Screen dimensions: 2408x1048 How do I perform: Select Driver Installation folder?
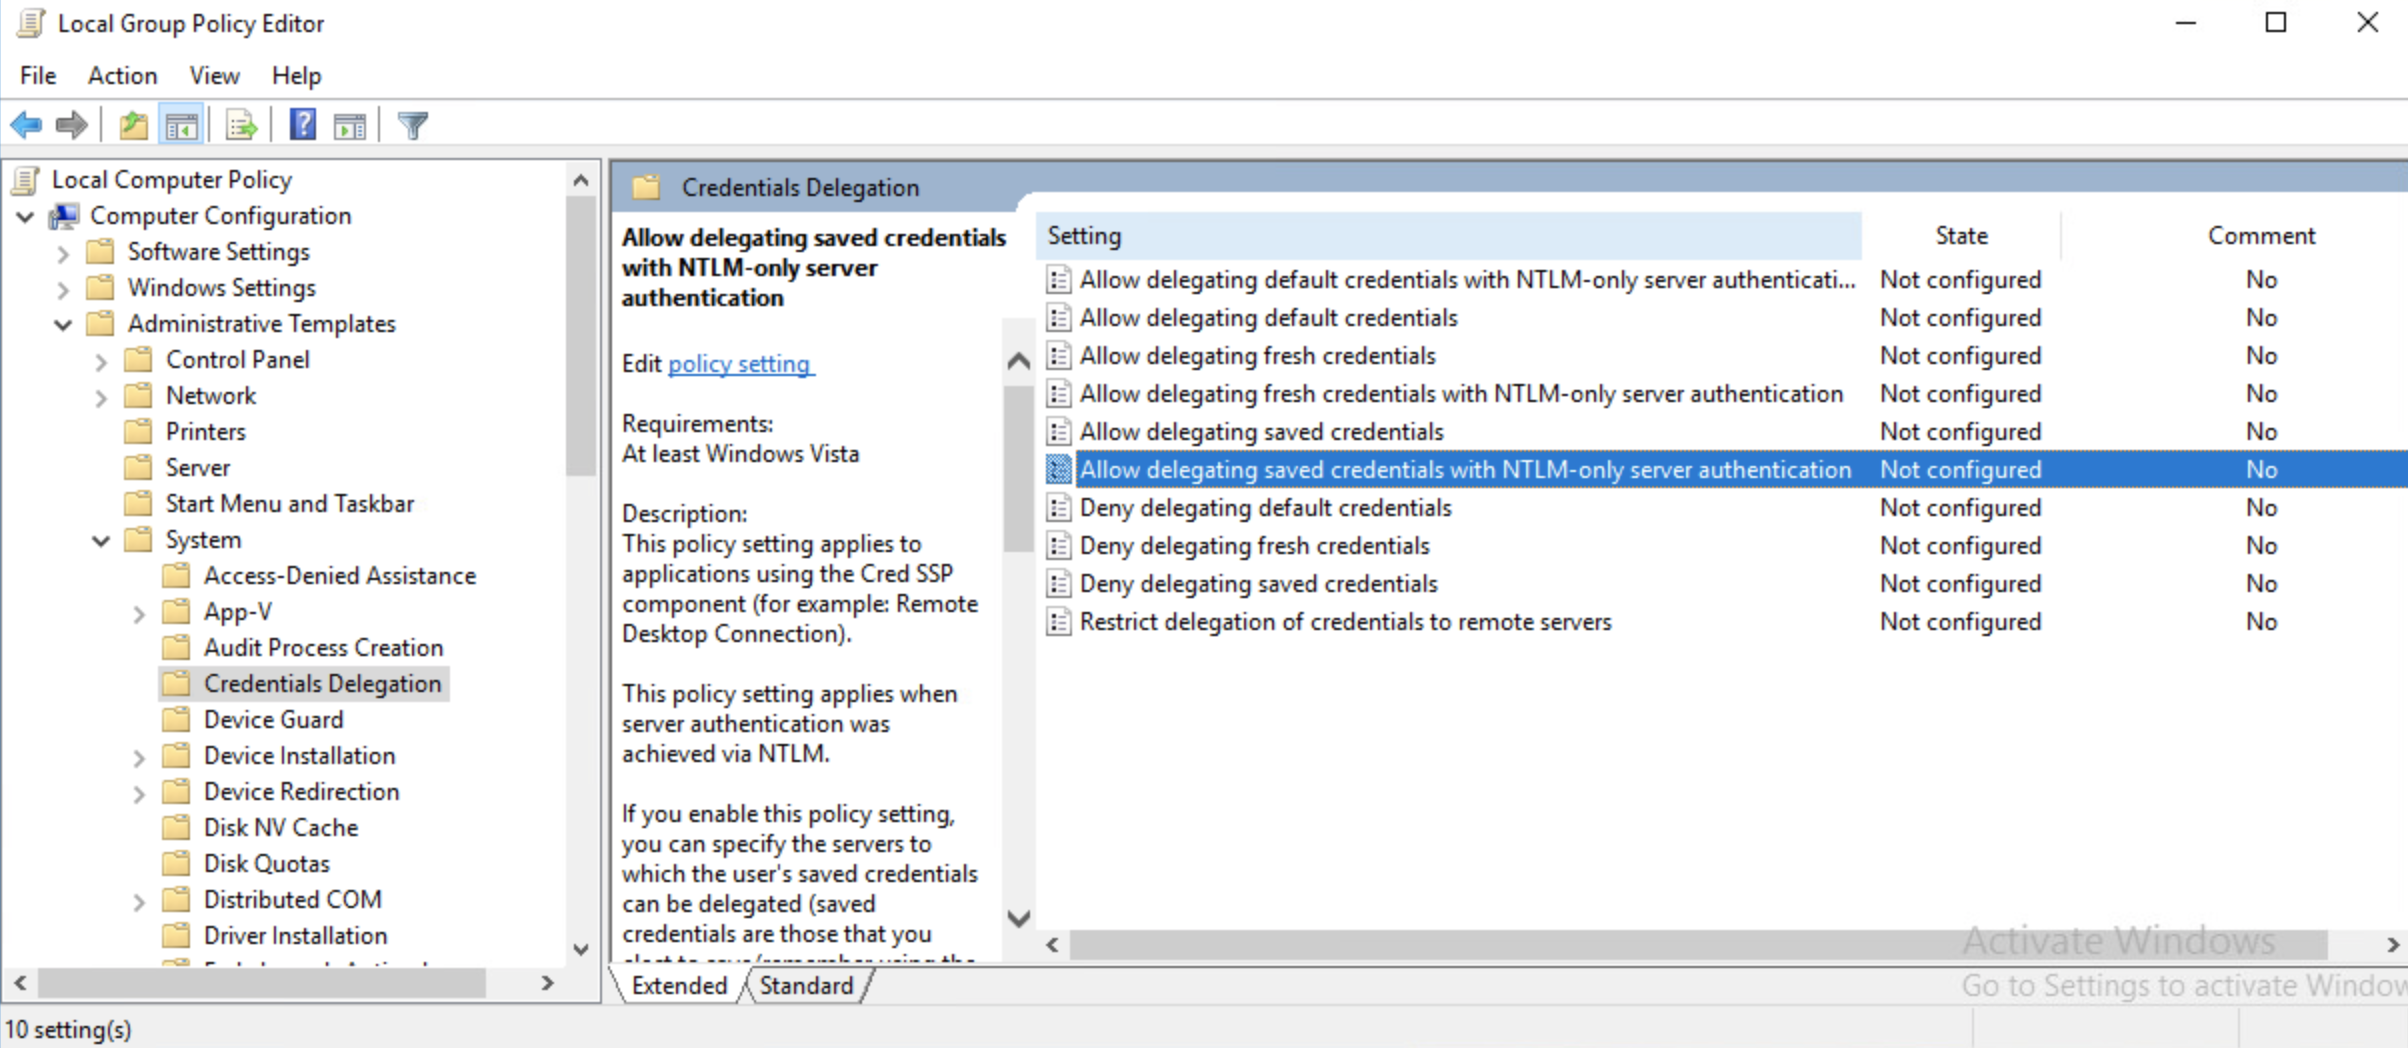coord(295,936)
